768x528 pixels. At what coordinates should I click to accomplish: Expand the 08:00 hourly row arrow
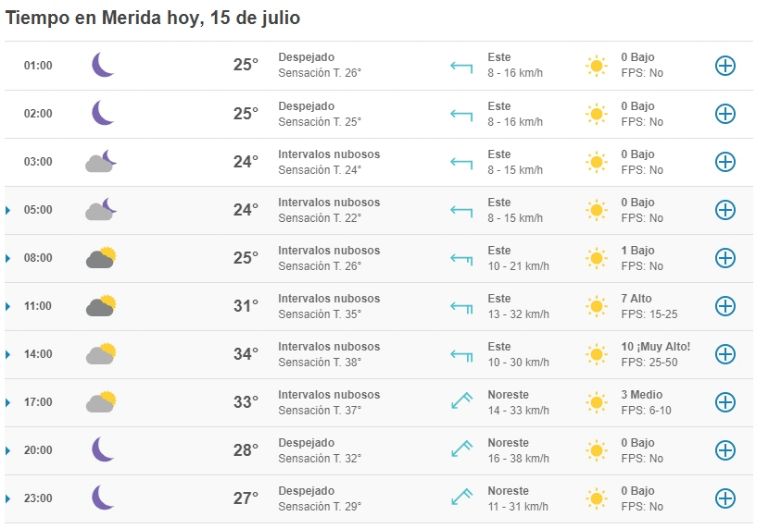point(8,258)
